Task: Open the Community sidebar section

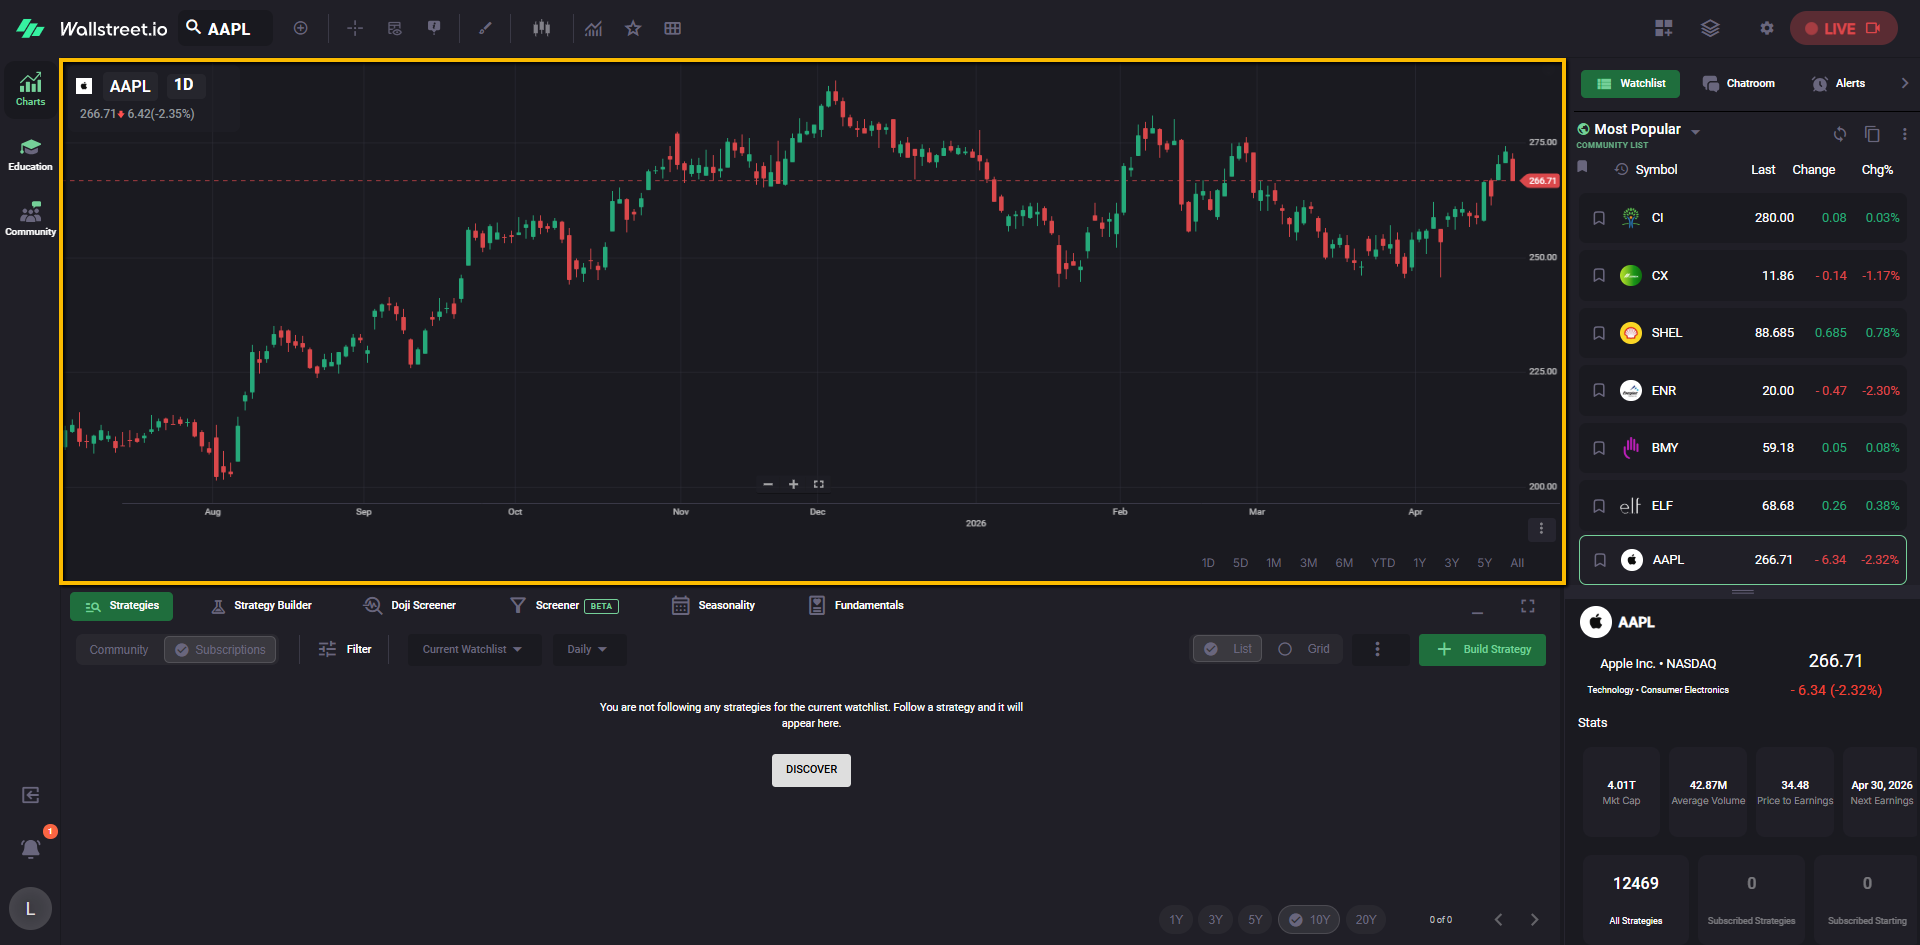Action: (30, 219)
